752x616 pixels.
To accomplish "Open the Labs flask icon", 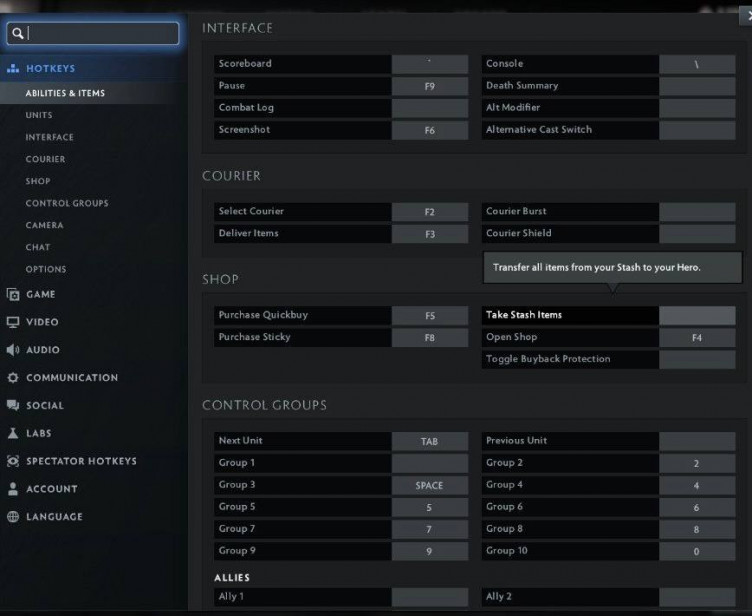I will [13, 434].
